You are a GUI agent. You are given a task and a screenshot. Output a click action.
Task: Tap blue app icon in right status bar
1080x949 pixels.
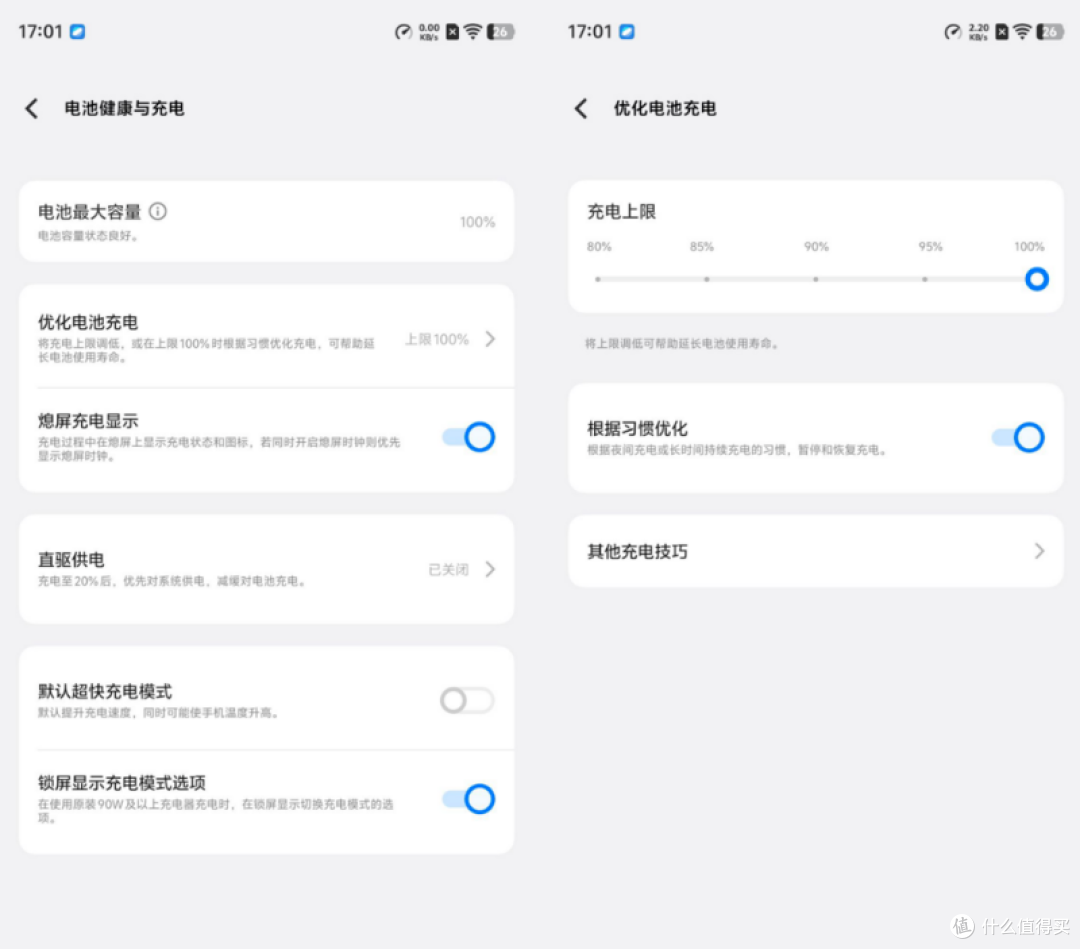627,32
